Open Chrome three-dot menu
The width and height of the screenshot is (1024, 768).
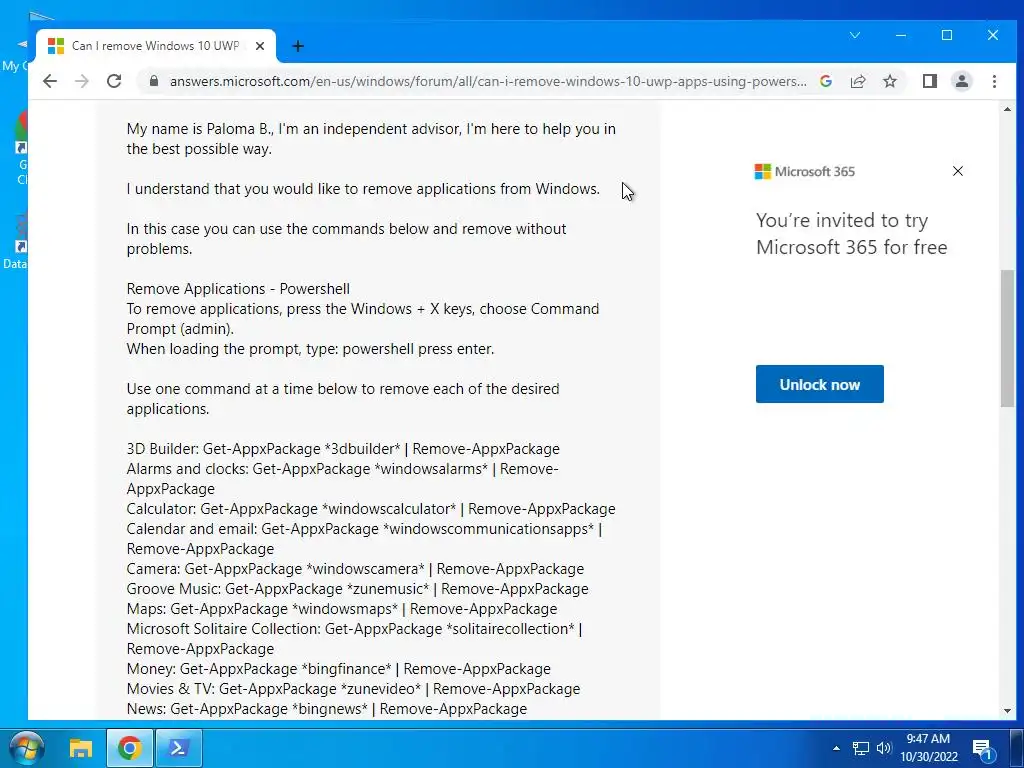click(994, 81)
